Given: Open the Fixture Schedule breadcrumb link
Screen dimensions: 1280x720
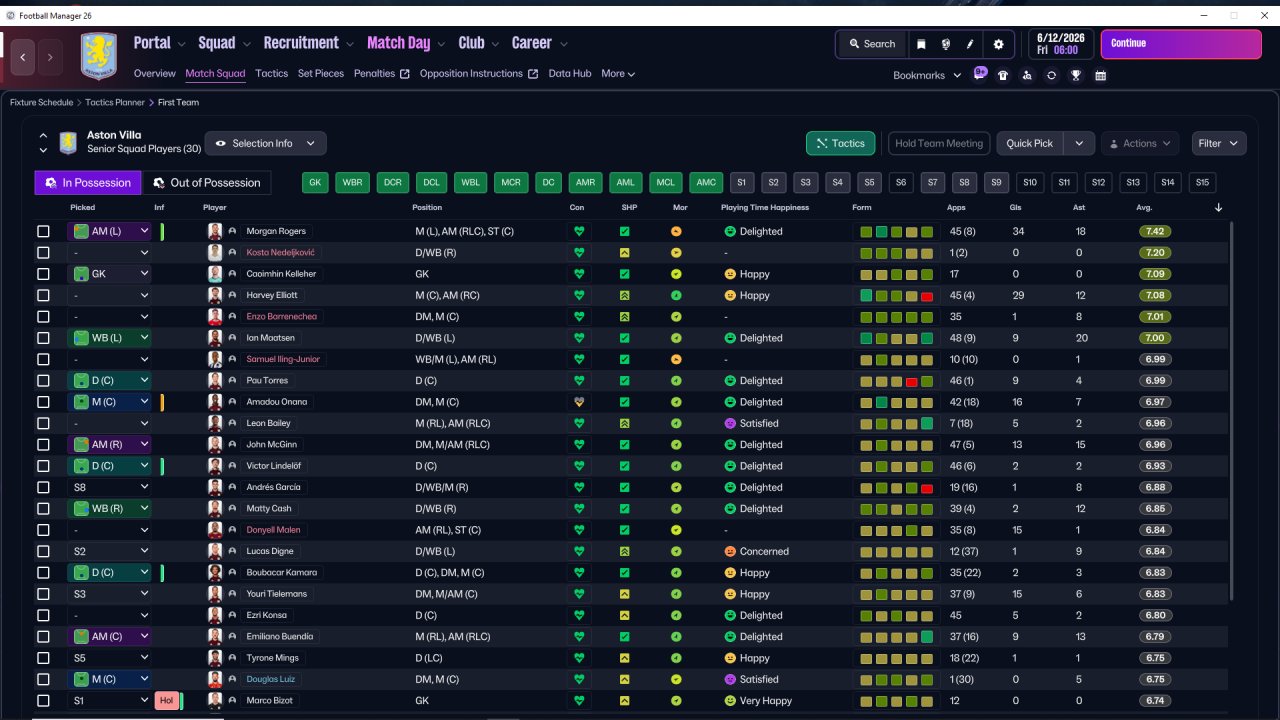Looking at the screenshot, I should click(x=41, y=102).
